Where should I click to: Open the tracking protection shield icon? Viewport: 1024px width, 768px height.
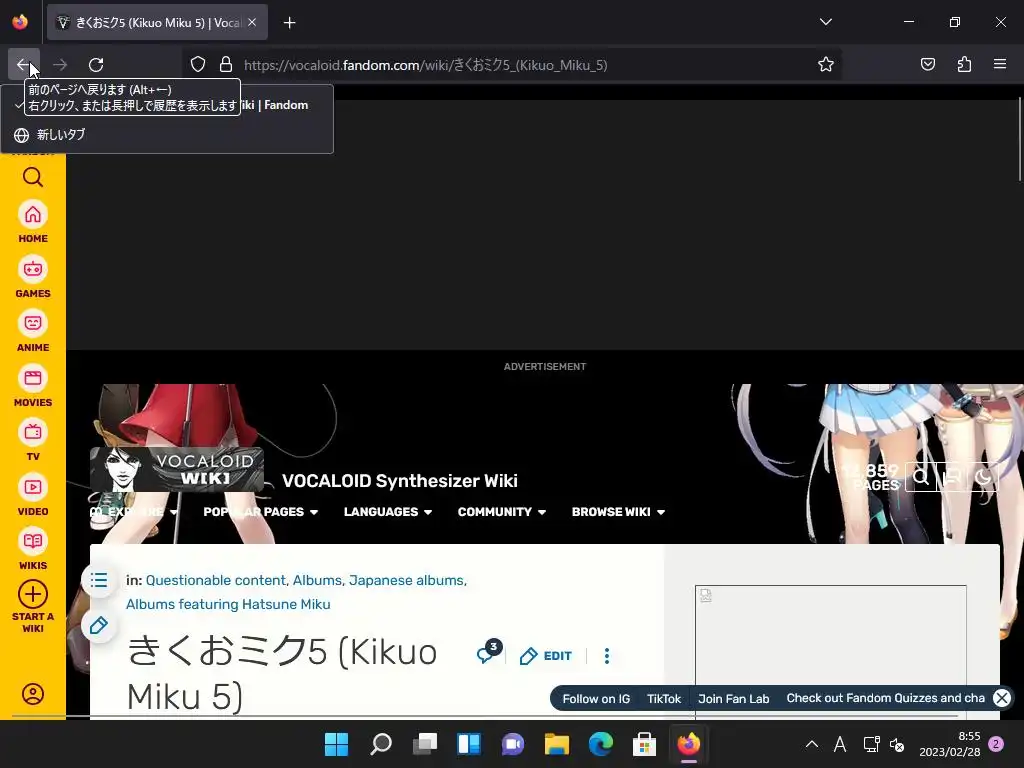(x=198, y=65)
